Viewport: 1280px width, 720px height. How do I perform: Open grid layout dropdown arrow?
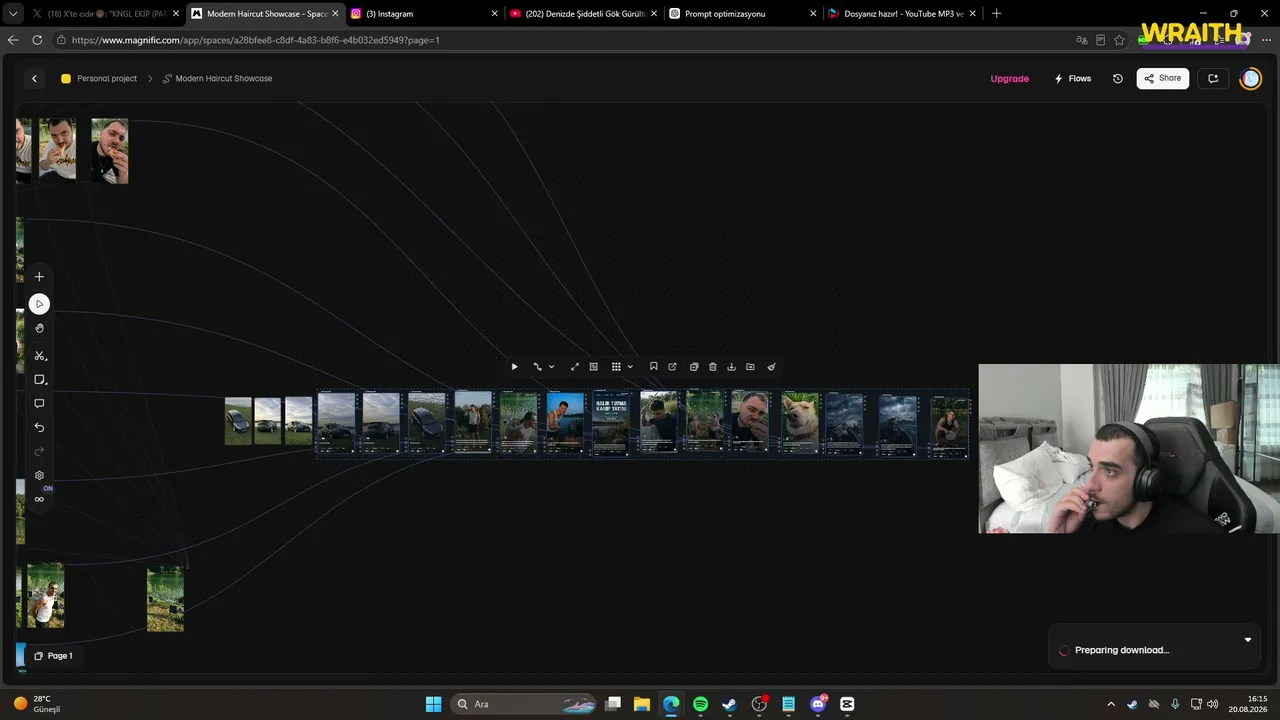point(630,367)
